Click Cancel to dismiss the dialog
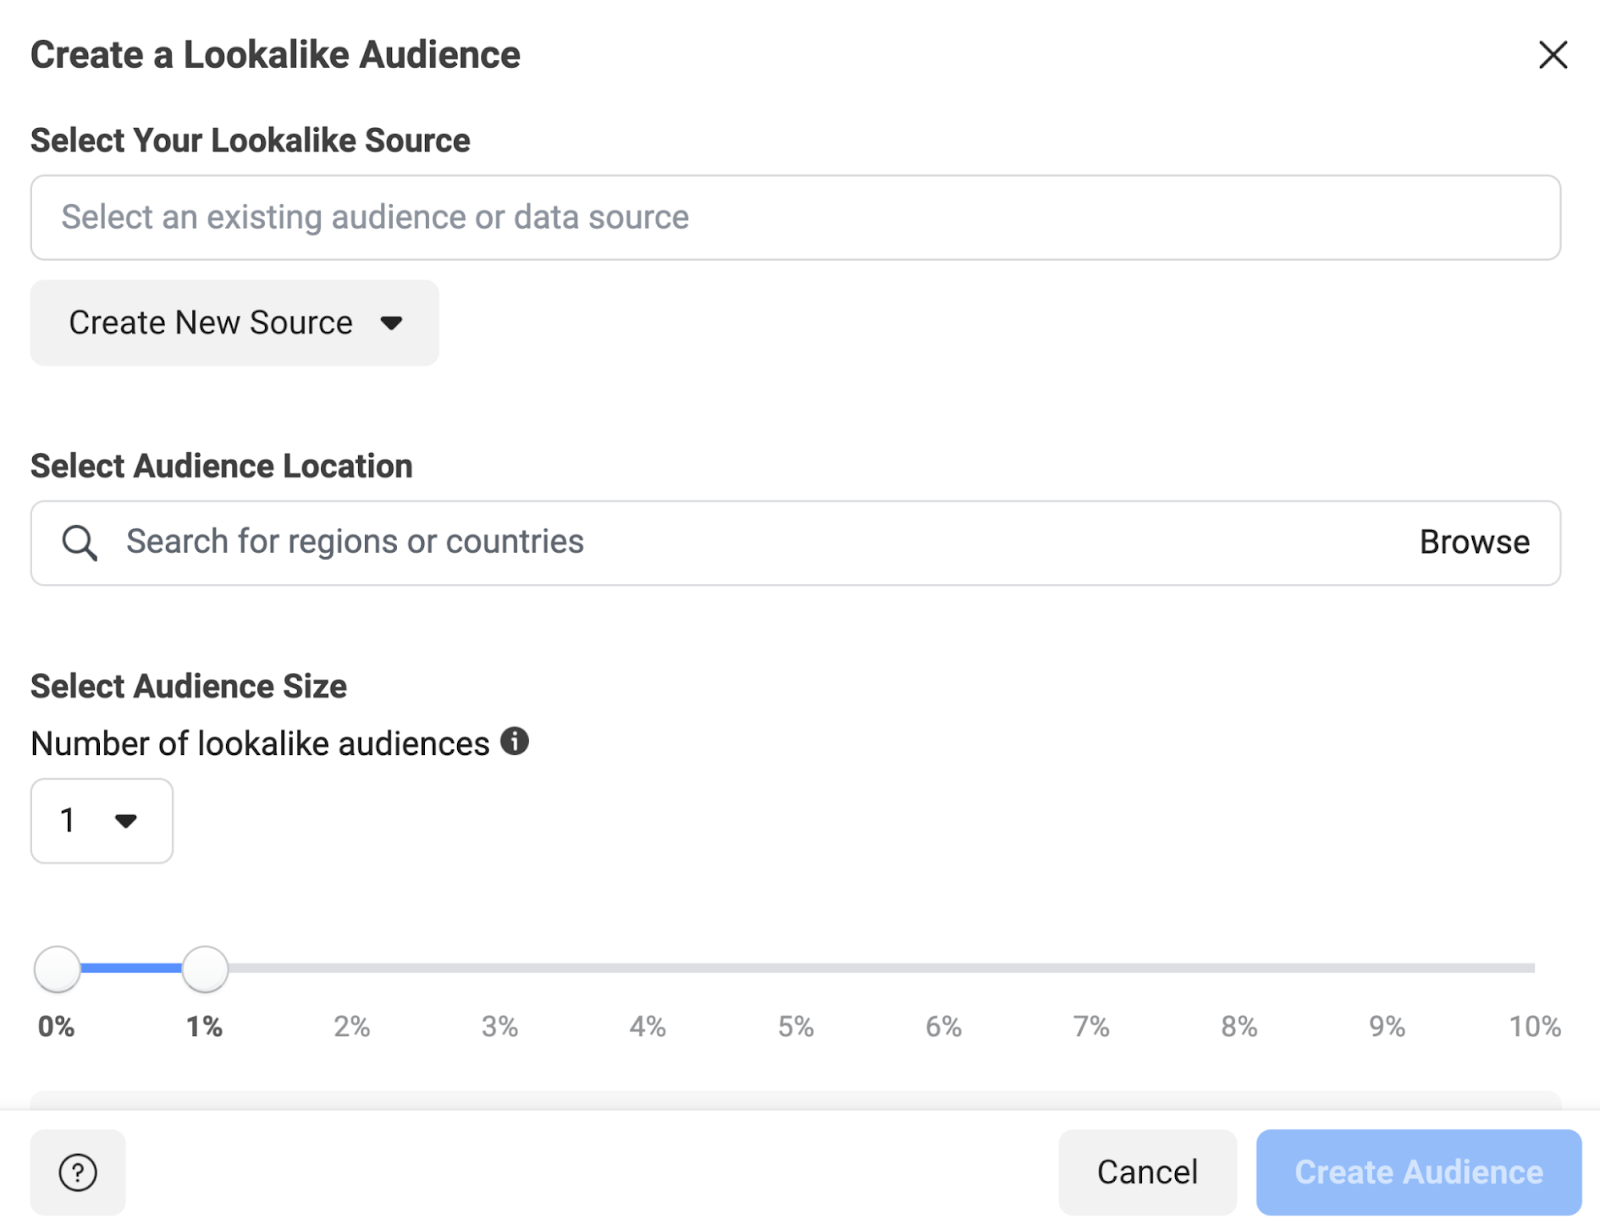This screenshot has height=1225, width=1600. pos(1146,1172)
